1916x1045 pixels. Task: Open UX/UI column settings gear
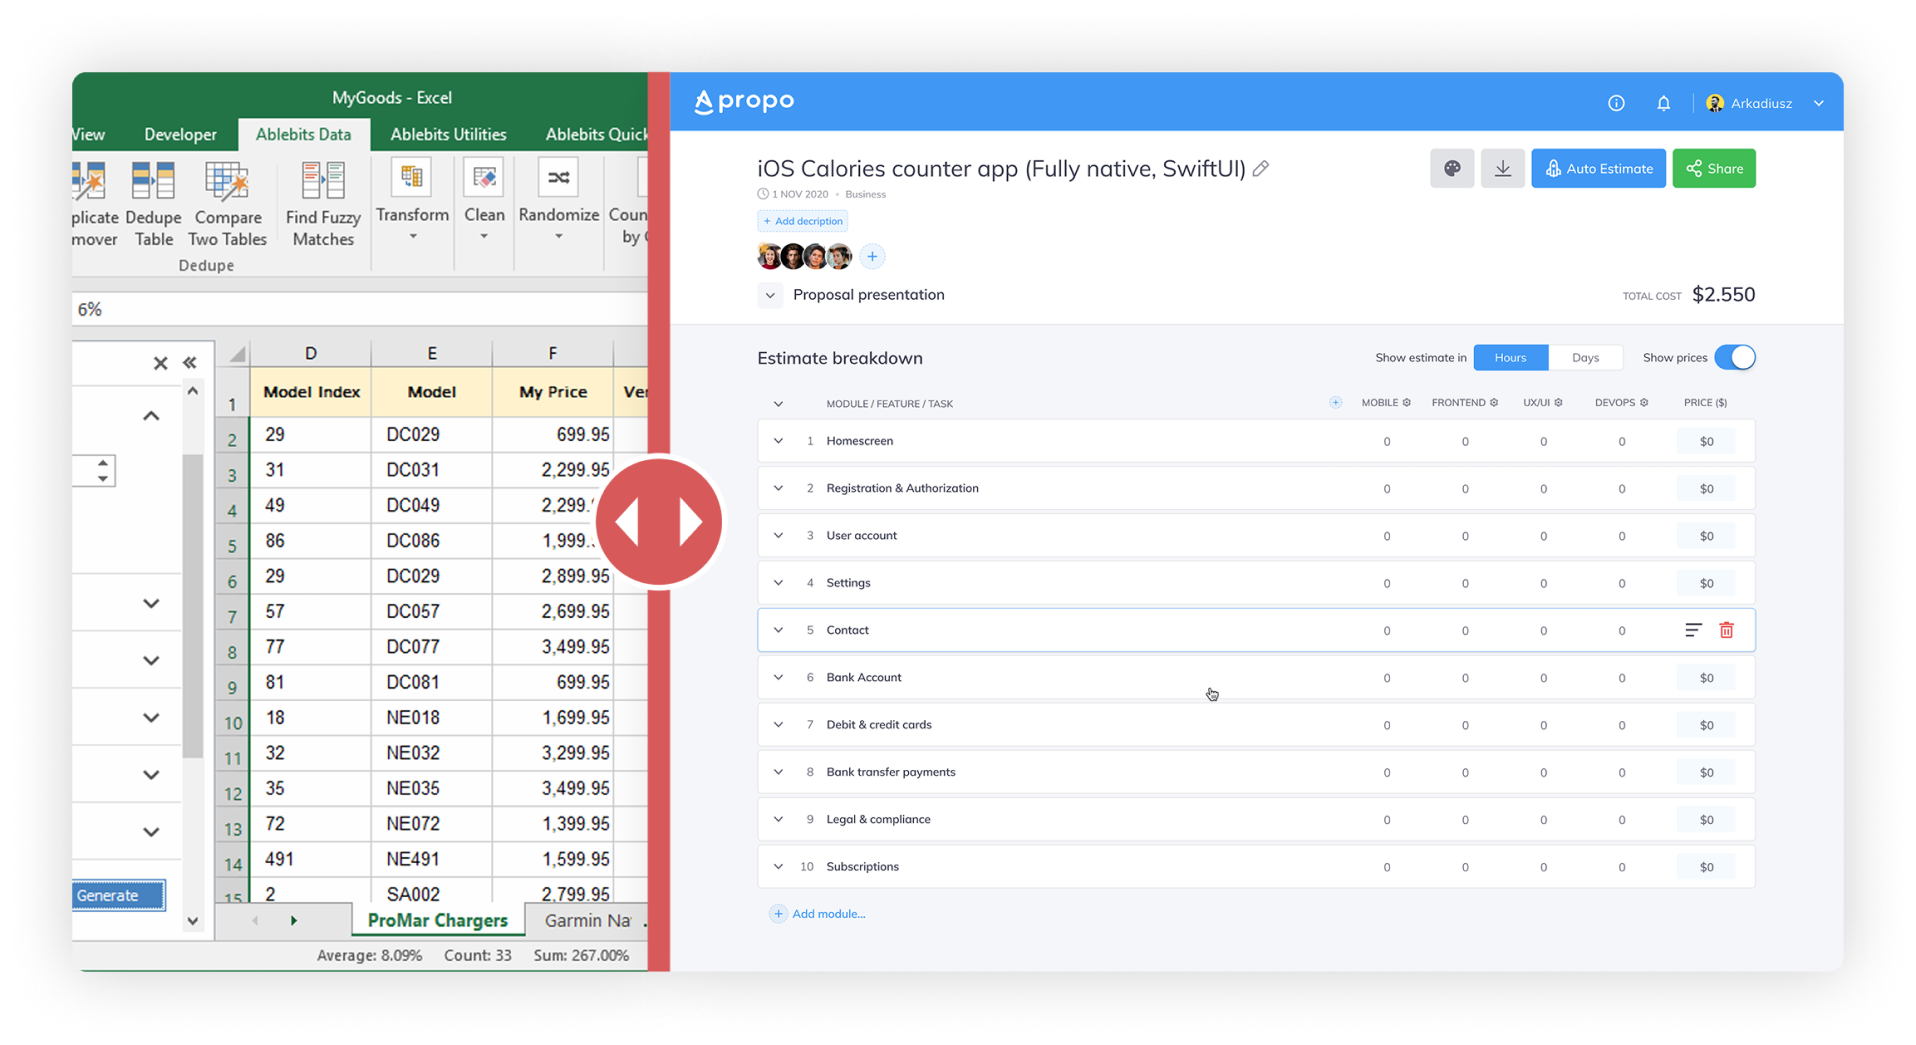point(1558,403)
